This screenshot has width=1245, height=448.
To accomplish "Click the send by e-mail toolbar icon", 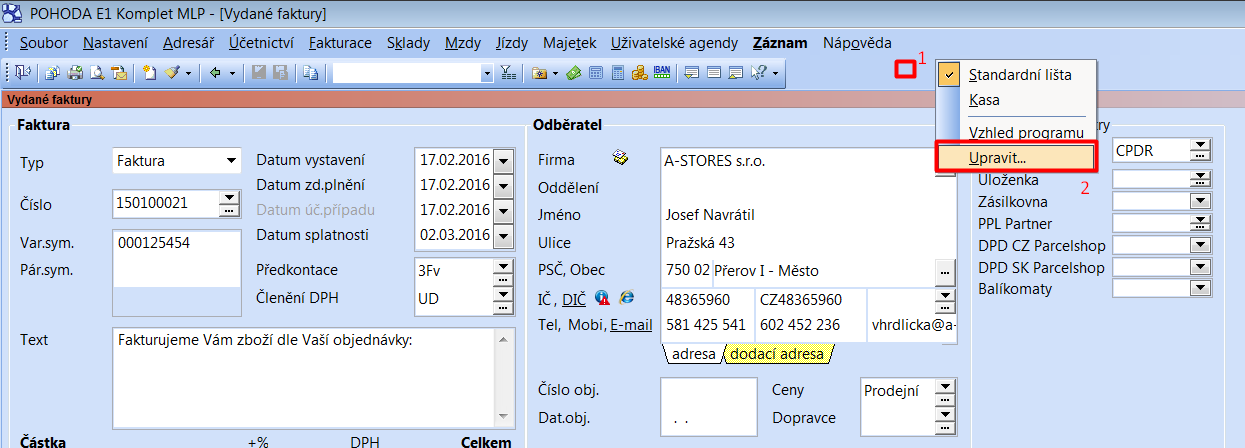I will point(119,72).
